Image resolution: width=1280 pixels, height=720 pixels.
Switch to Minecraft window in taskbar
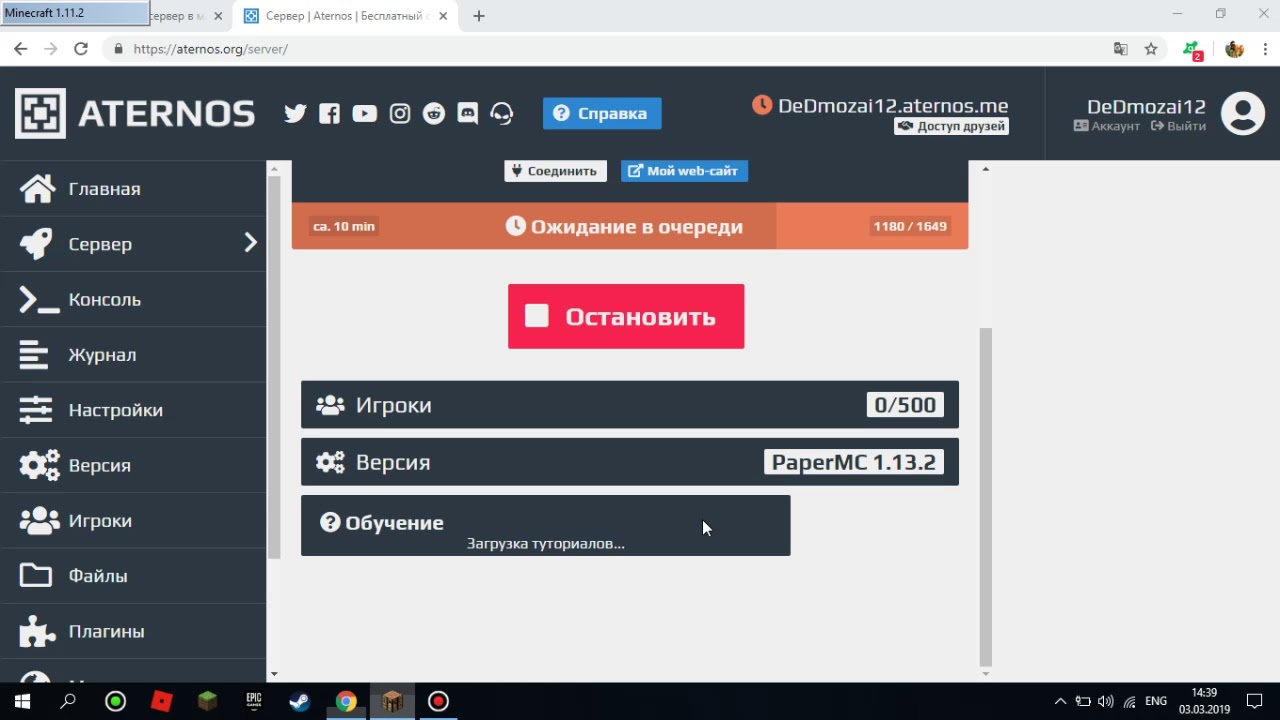coord(392,701)
